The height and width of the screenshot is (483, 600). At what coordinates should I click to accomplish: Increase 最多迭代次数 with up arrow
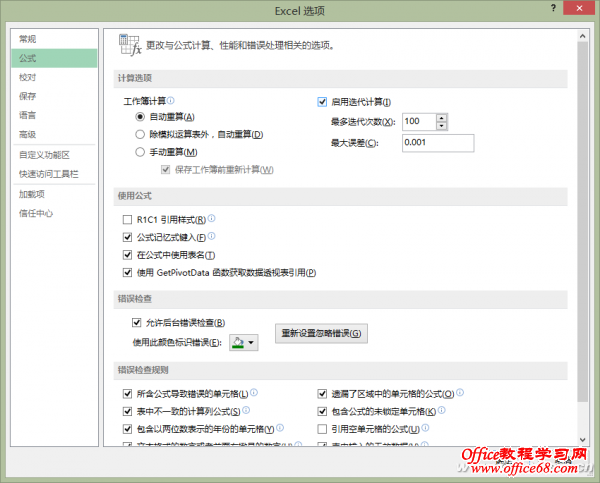[442, 118]
